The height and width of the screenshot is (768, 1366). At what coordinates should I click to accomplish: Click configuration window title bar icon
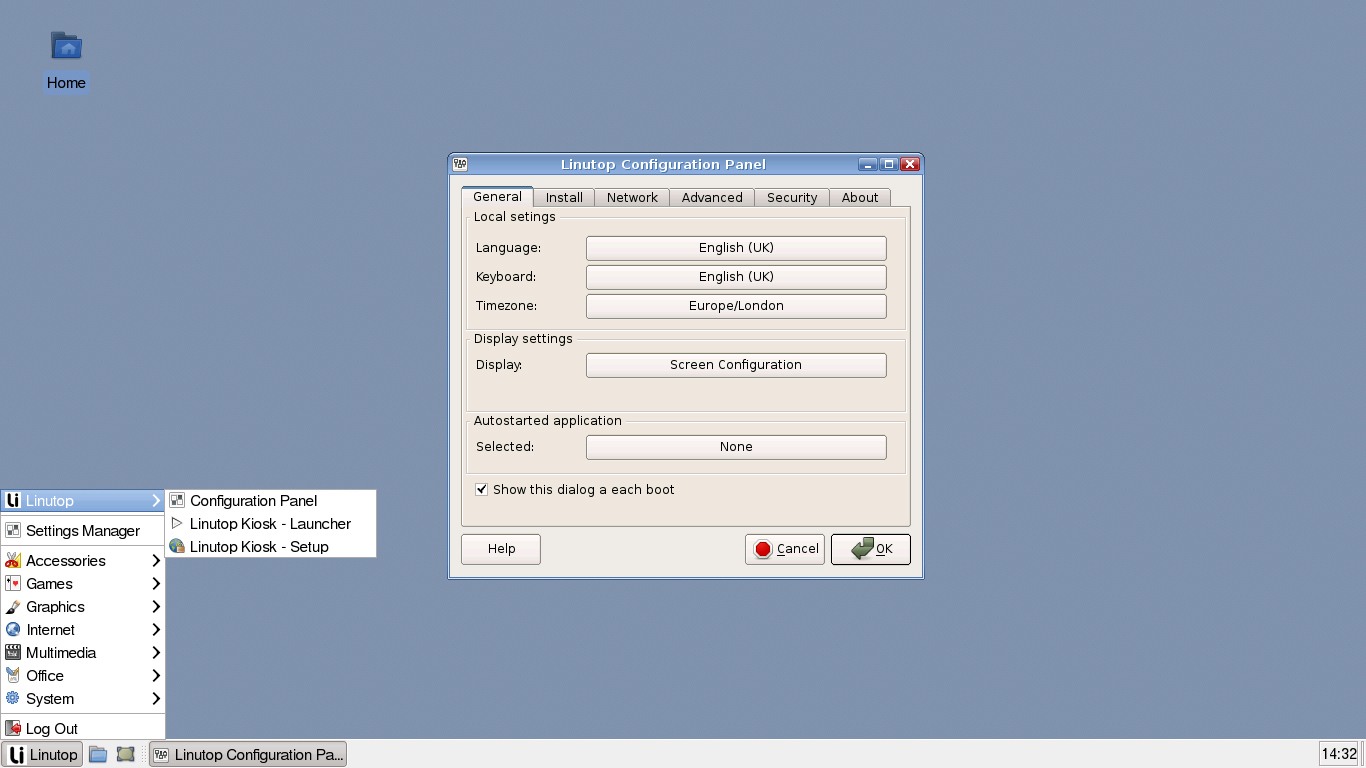460,164
